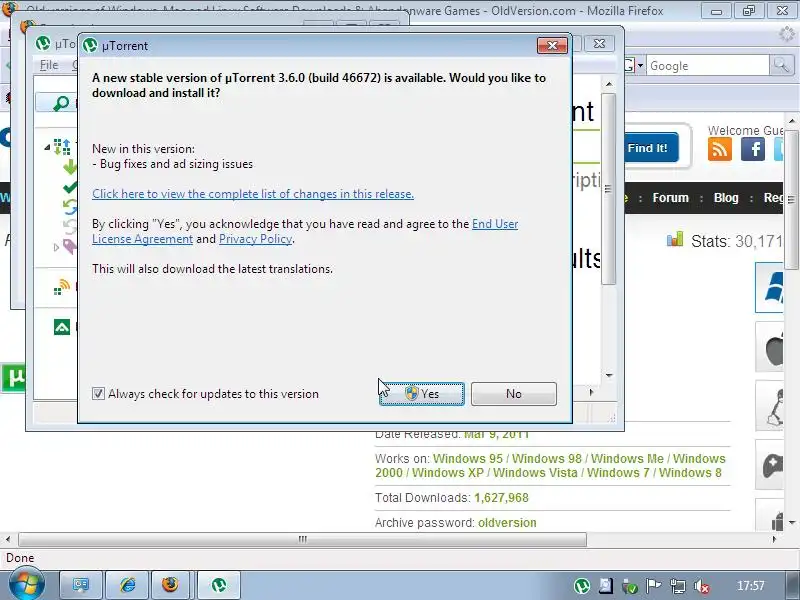The height and width of the screenshot is (600, 800).
Task: Switch to µTorrent in the taskbar
Action: tap(219, 585)
